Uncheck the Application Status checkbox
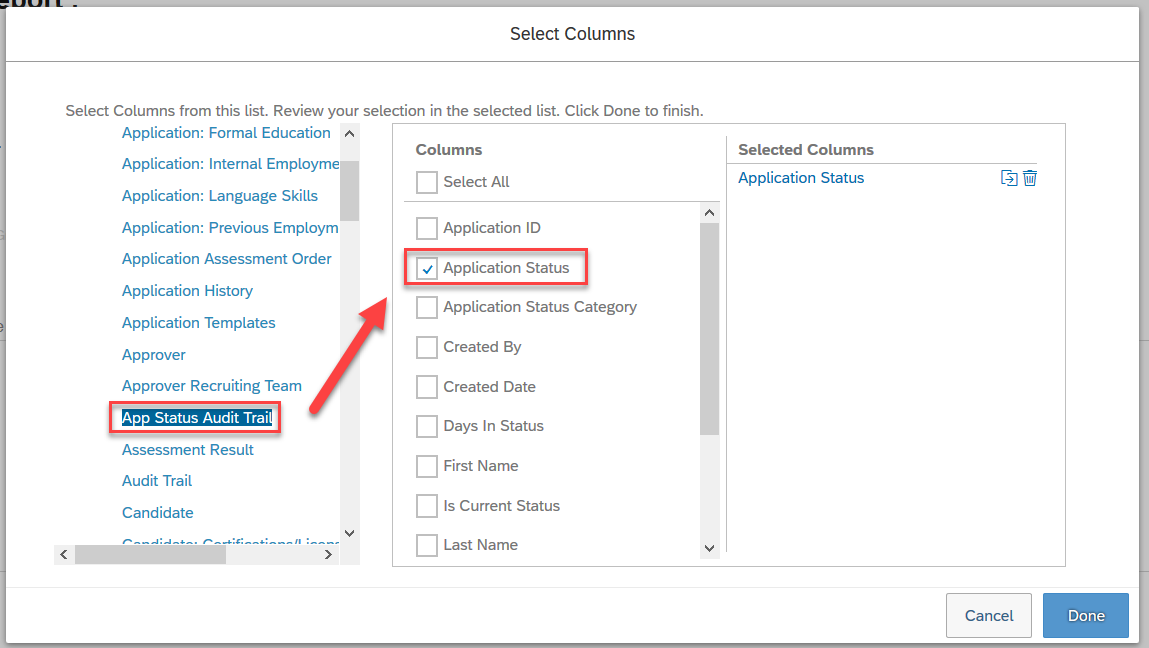Image resolution: width=1149 pixels, height=648 pixels. [426, 268]
